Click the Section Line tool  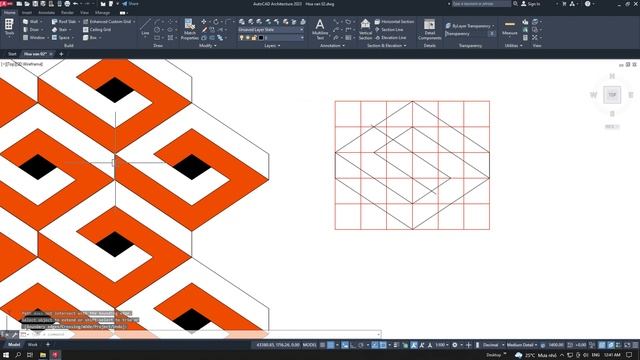[x=389, y=30]
